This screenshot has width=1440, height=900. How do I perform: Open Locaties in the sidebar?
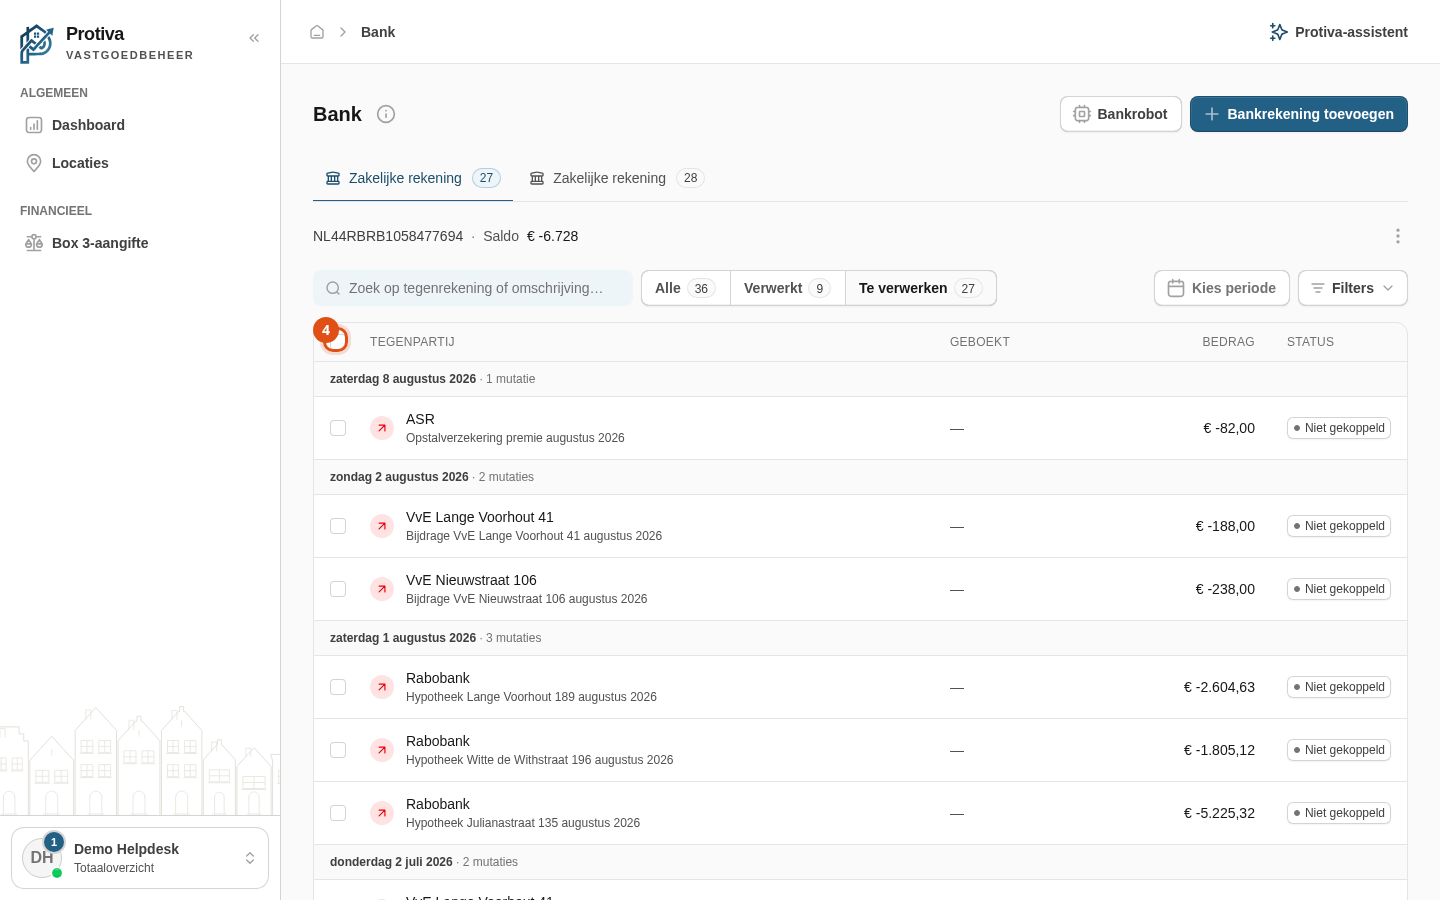(140, 163)
